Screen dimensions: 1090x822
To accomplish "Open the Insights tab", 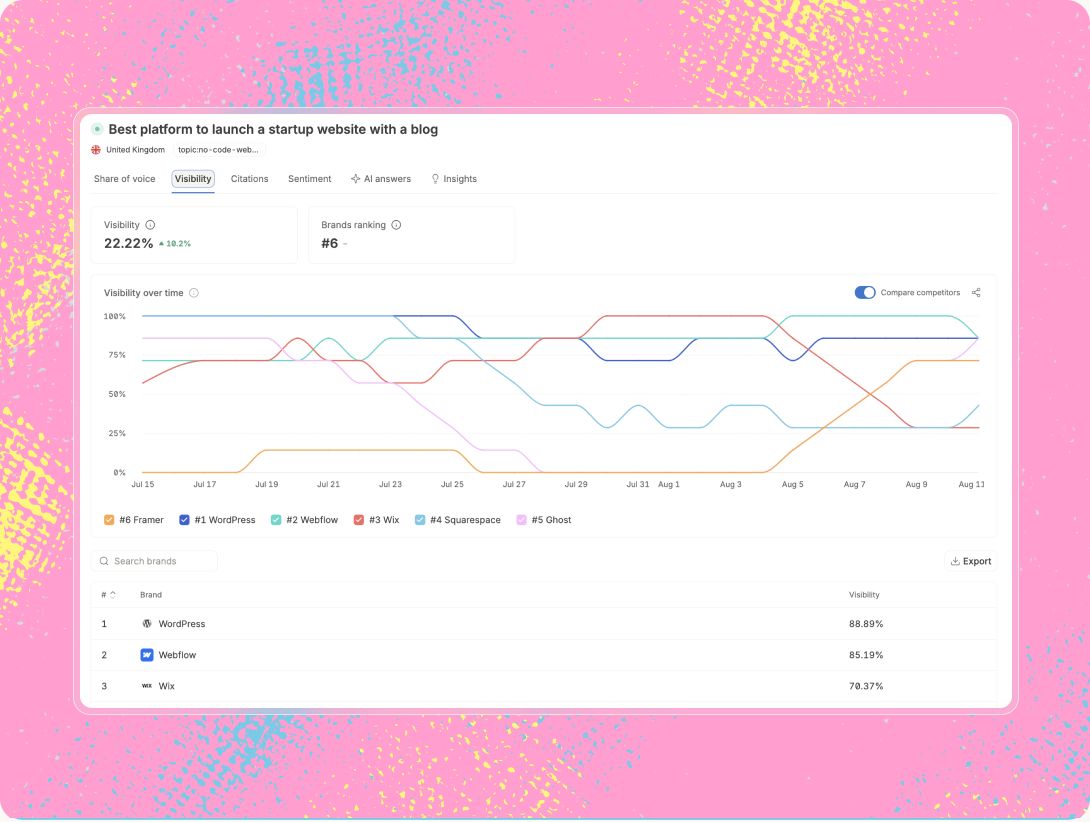I will point(454,179).
